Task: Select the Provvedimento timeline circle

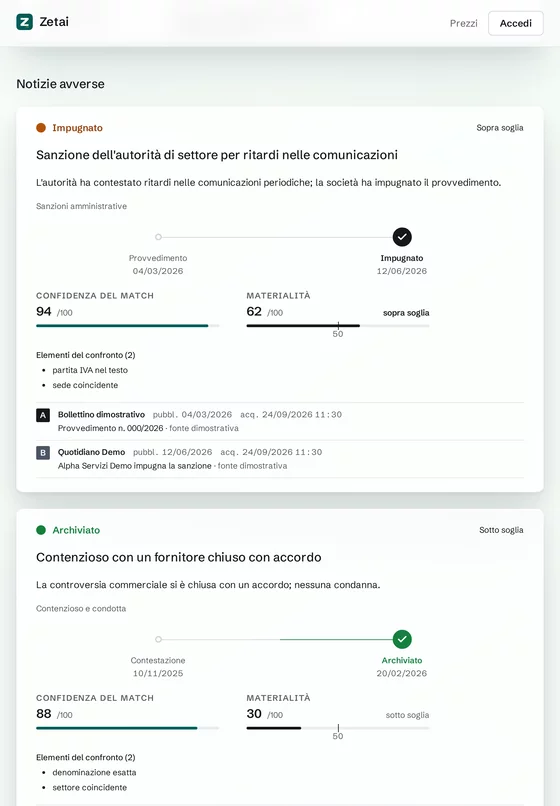Action: pos(158,237)
